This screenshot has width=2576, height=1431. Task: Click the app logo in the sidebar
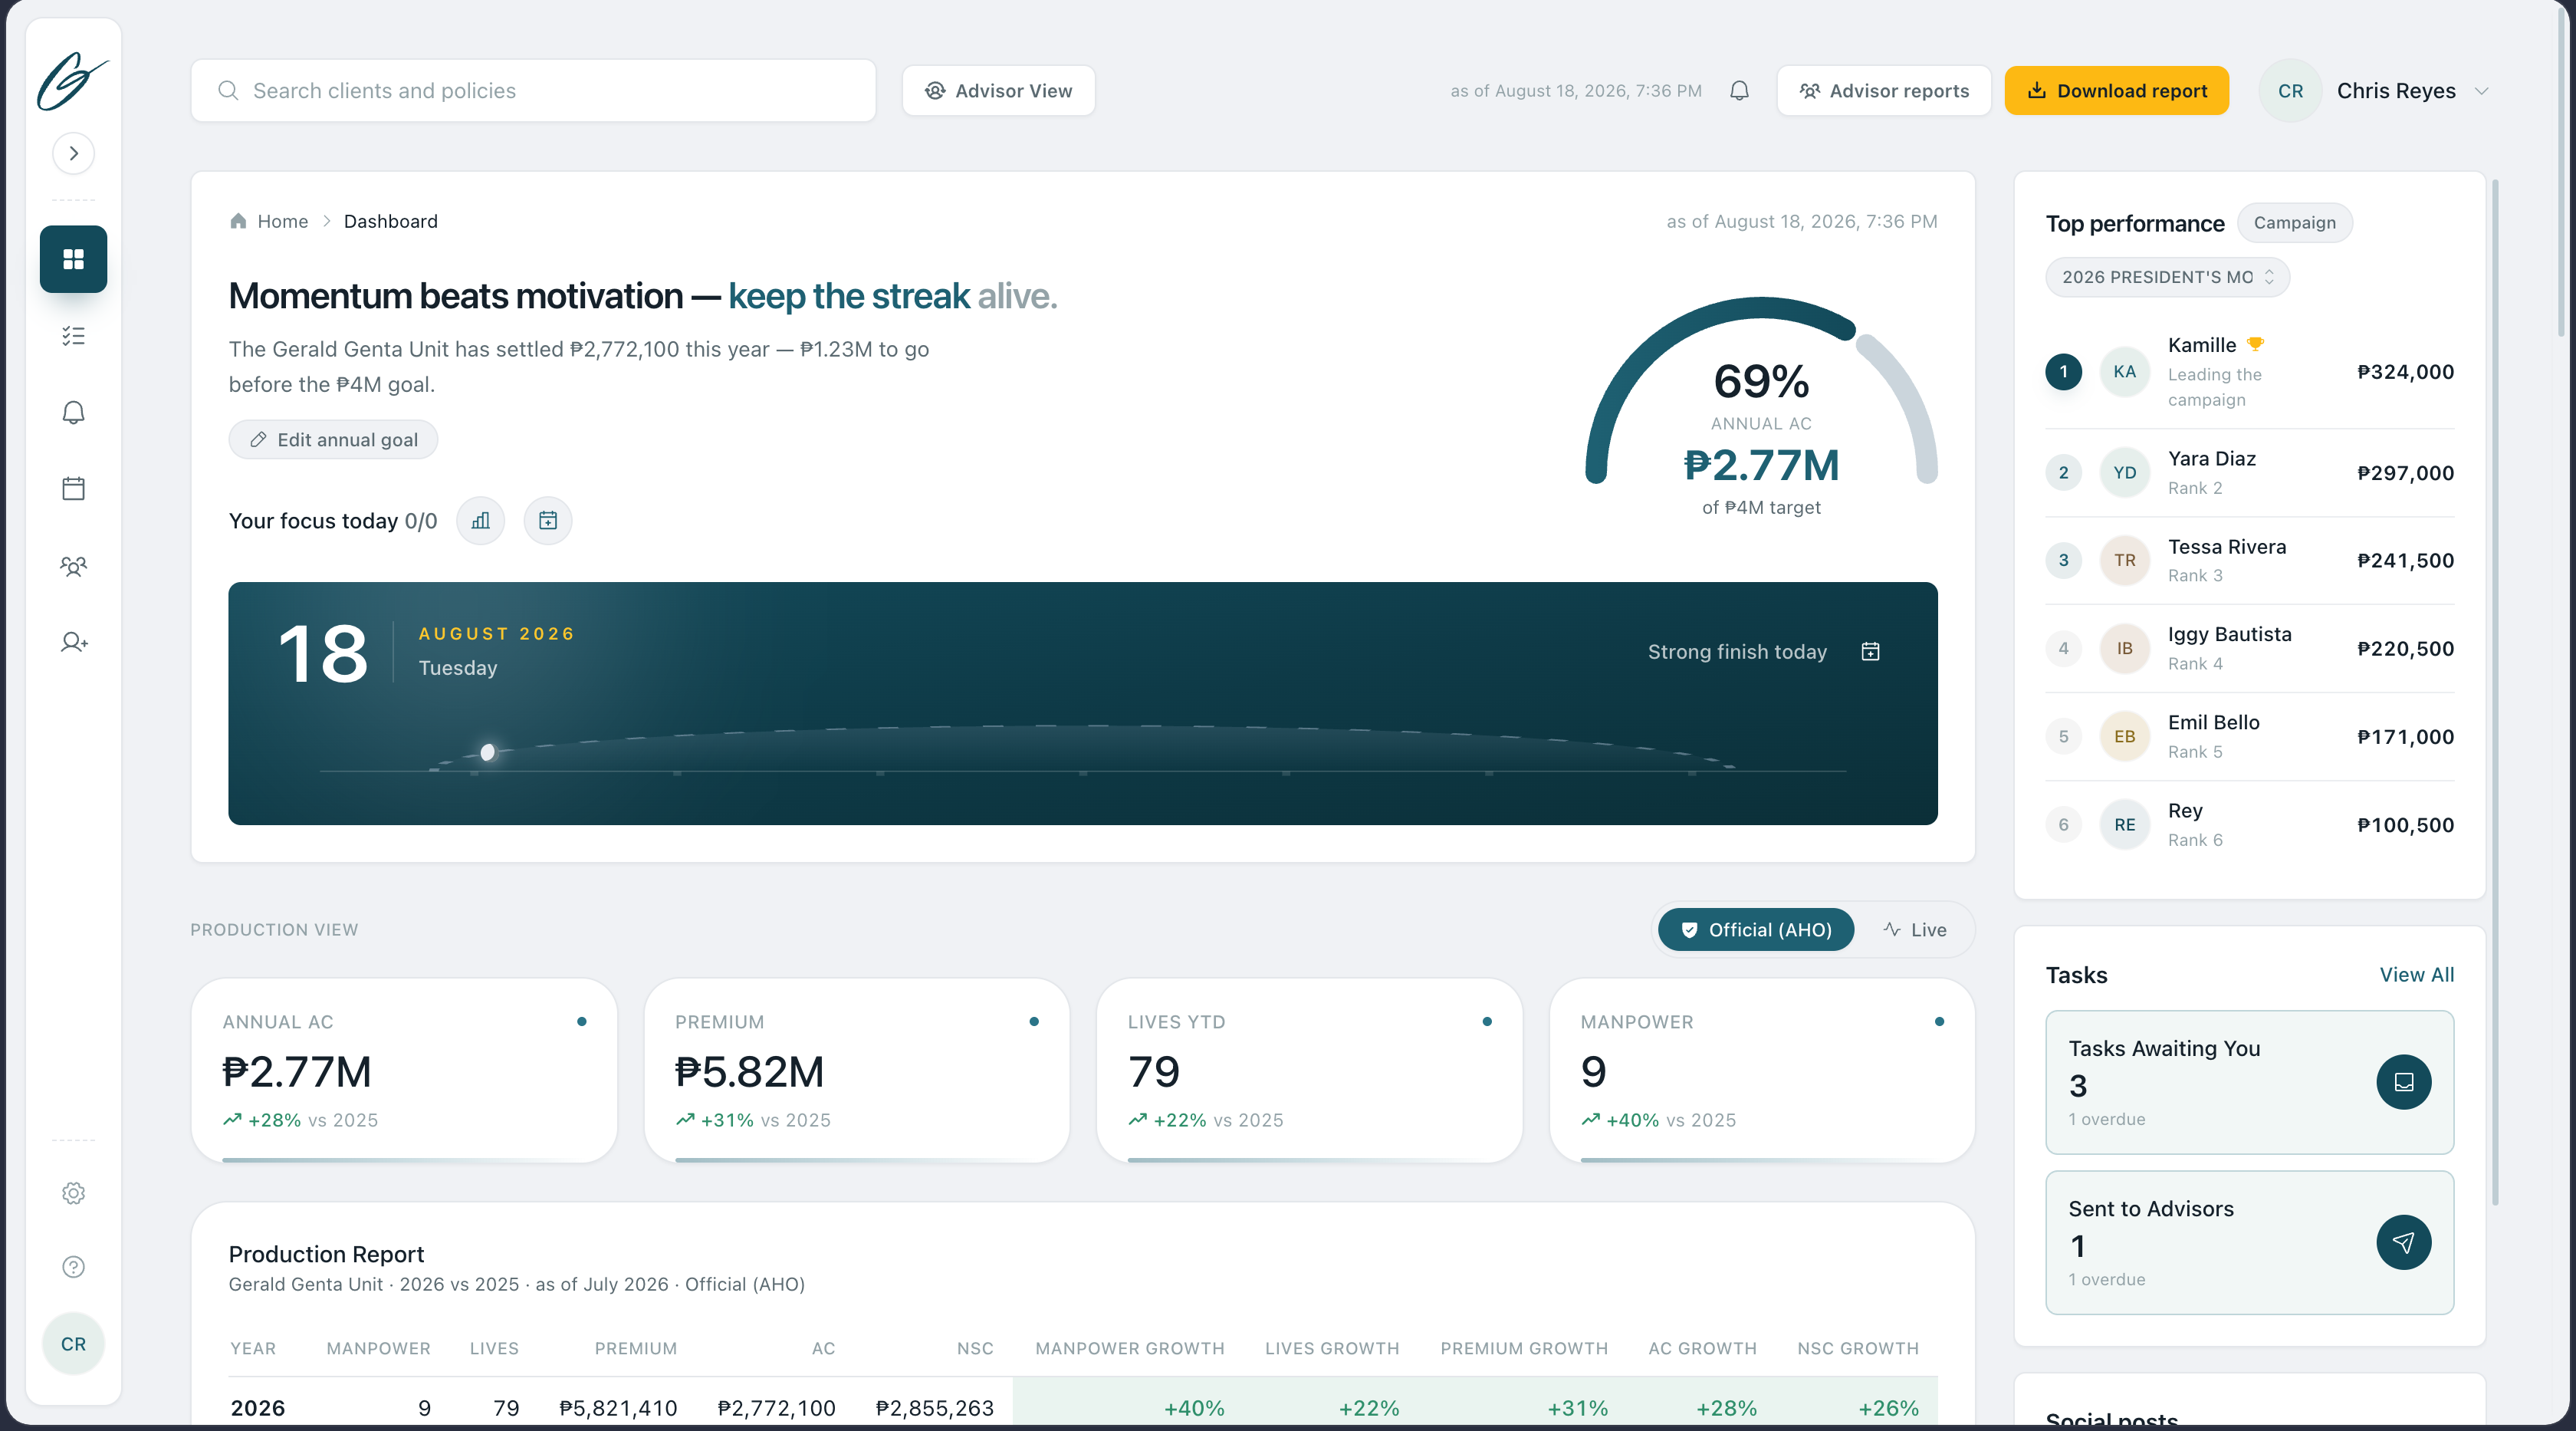(x=73, y=81)
